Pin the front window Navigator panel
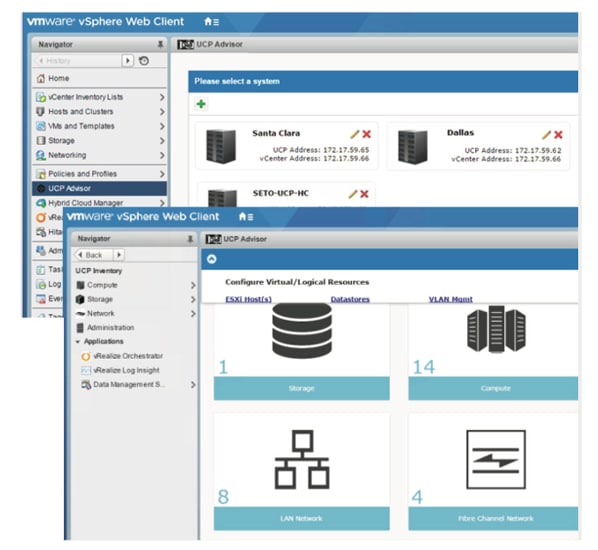This screenshot has height=550, width=598. pyautogui.click(x=190, y=239)
